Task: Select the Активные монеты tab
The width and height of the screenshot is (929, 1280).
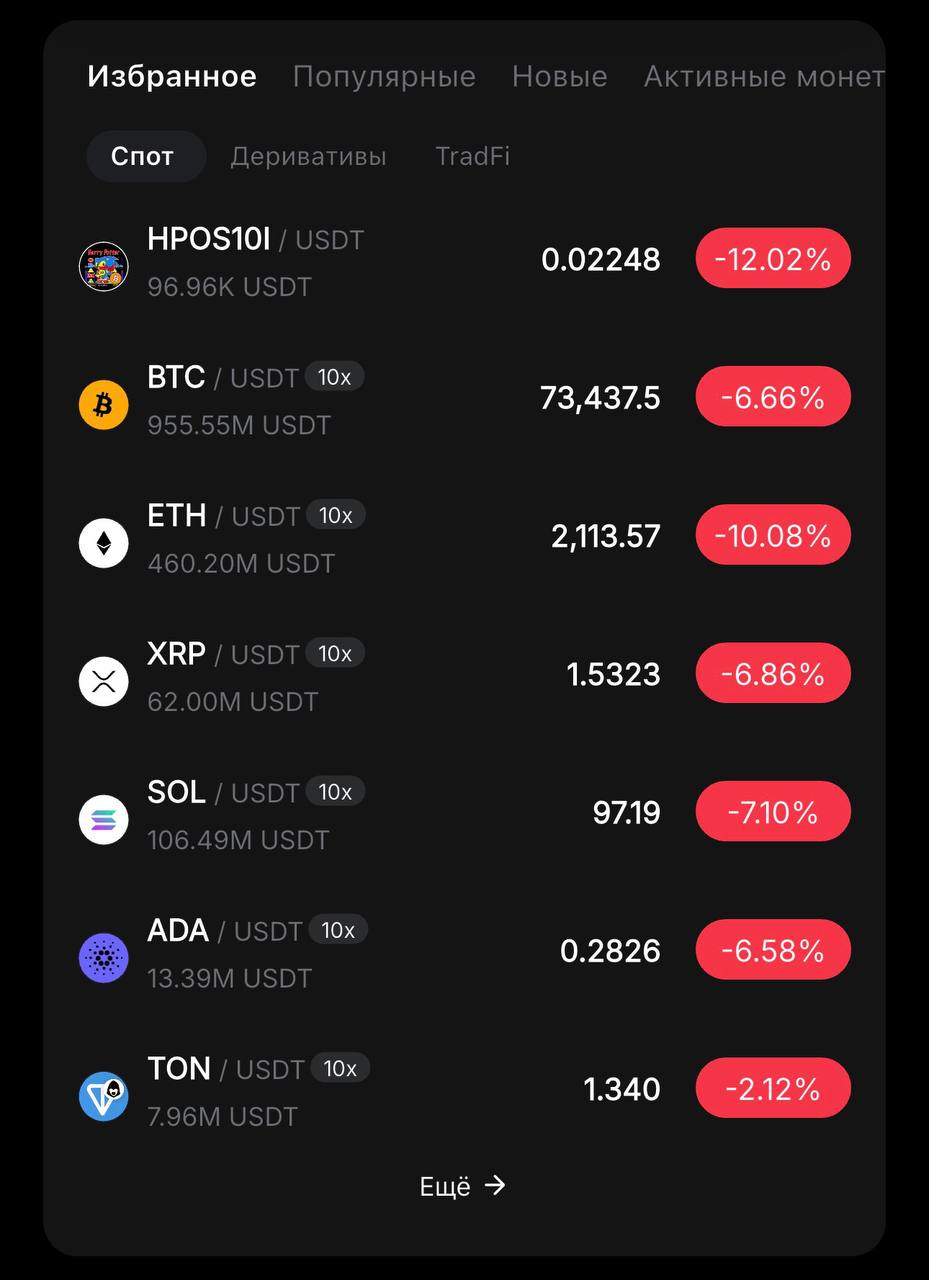Action: click(x=763, y=76)
